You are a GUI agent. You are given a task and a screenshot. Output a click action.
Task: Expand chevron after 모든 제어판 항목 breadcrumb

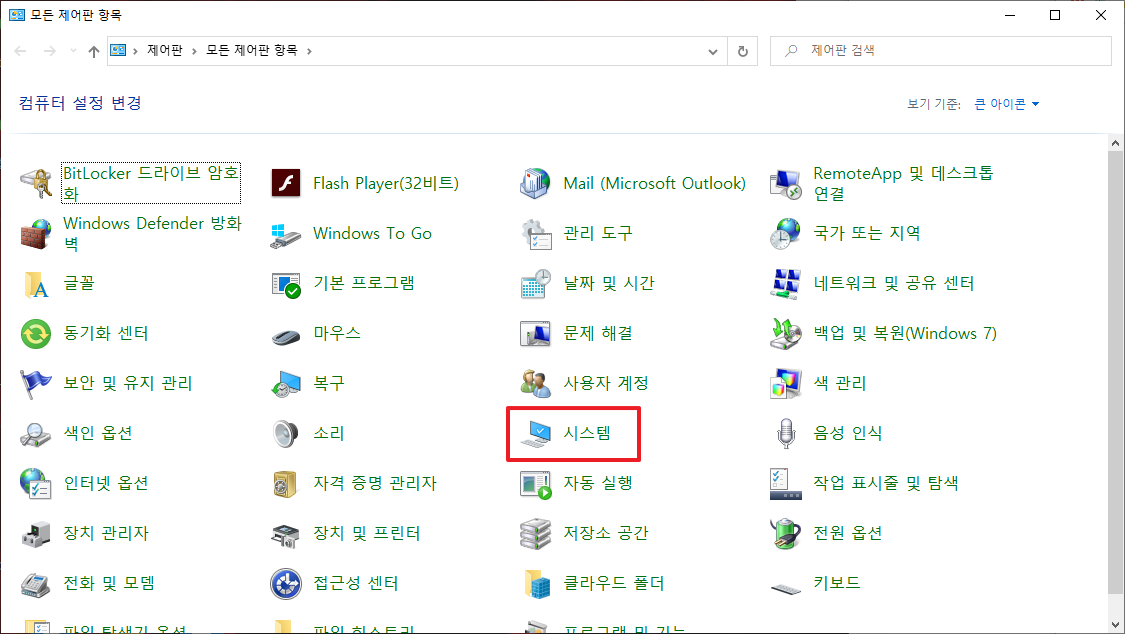pos(309,51)
